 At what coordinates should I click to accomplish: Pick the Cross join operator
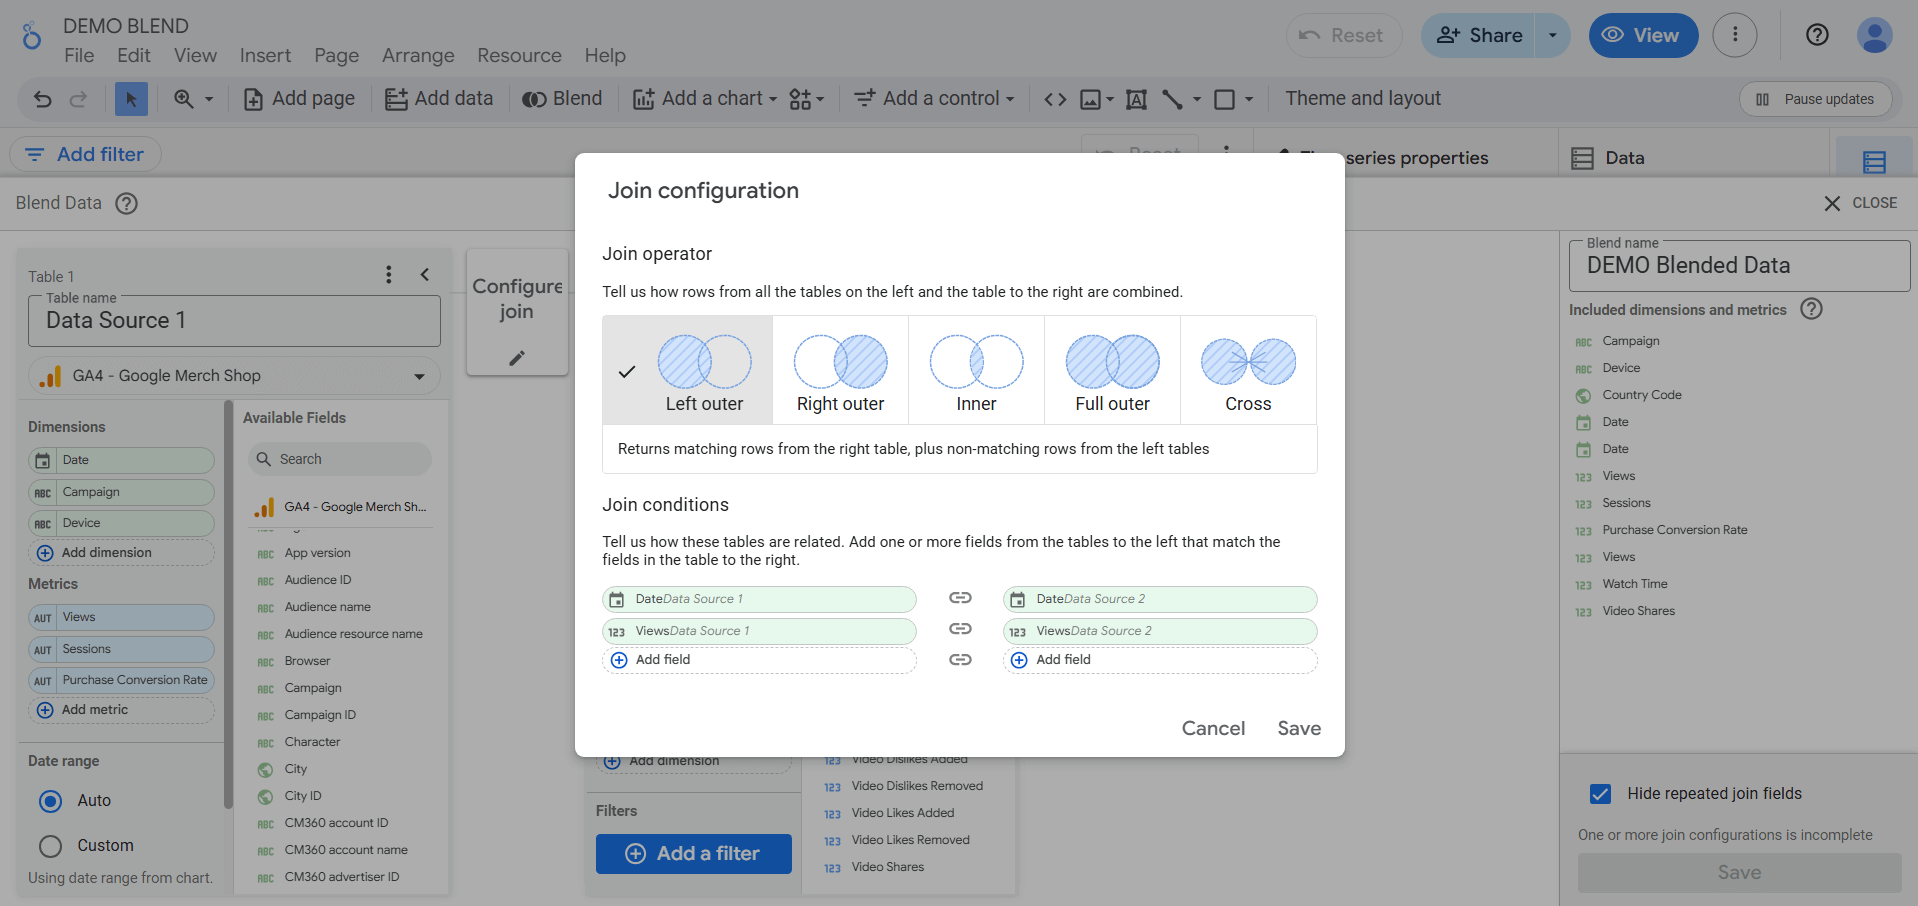pos(1248,372)
